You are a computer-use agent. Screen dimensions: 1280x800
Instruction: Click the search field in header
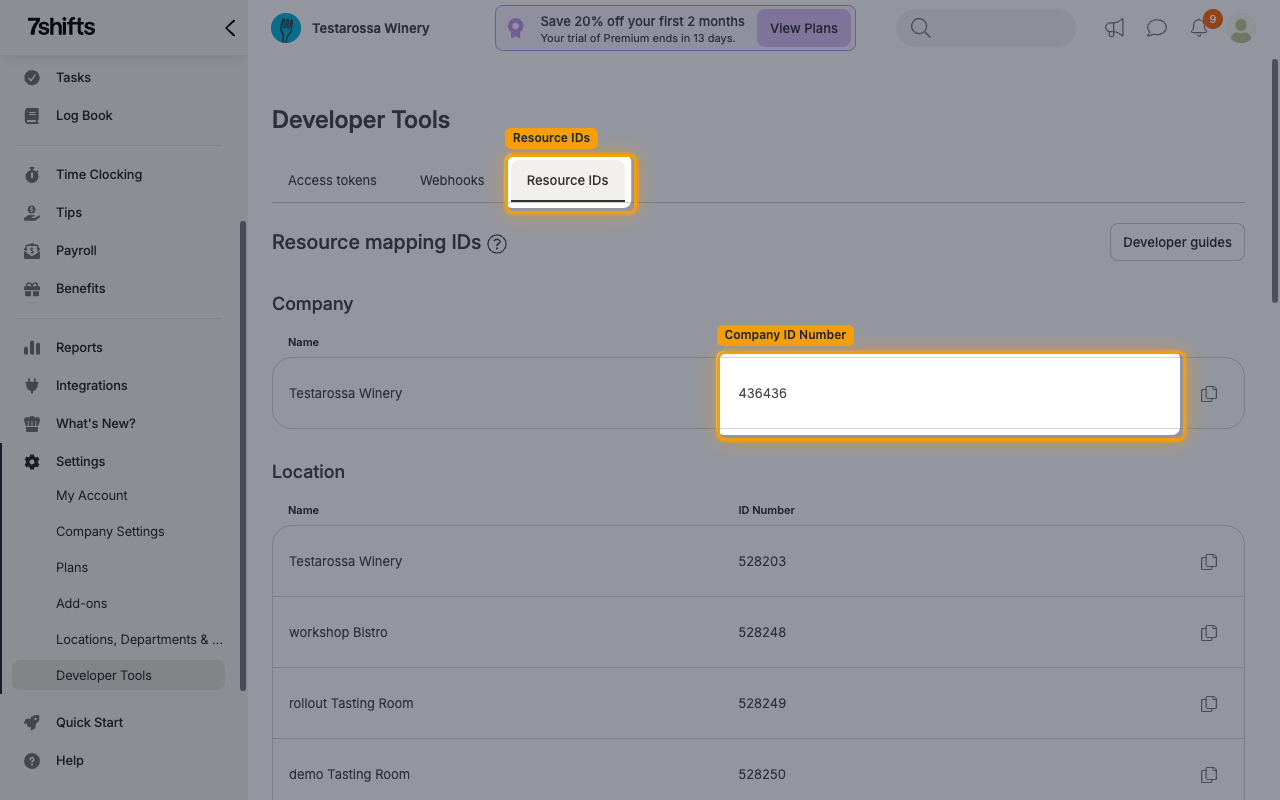pyautogui.click(x=986, y=28)
